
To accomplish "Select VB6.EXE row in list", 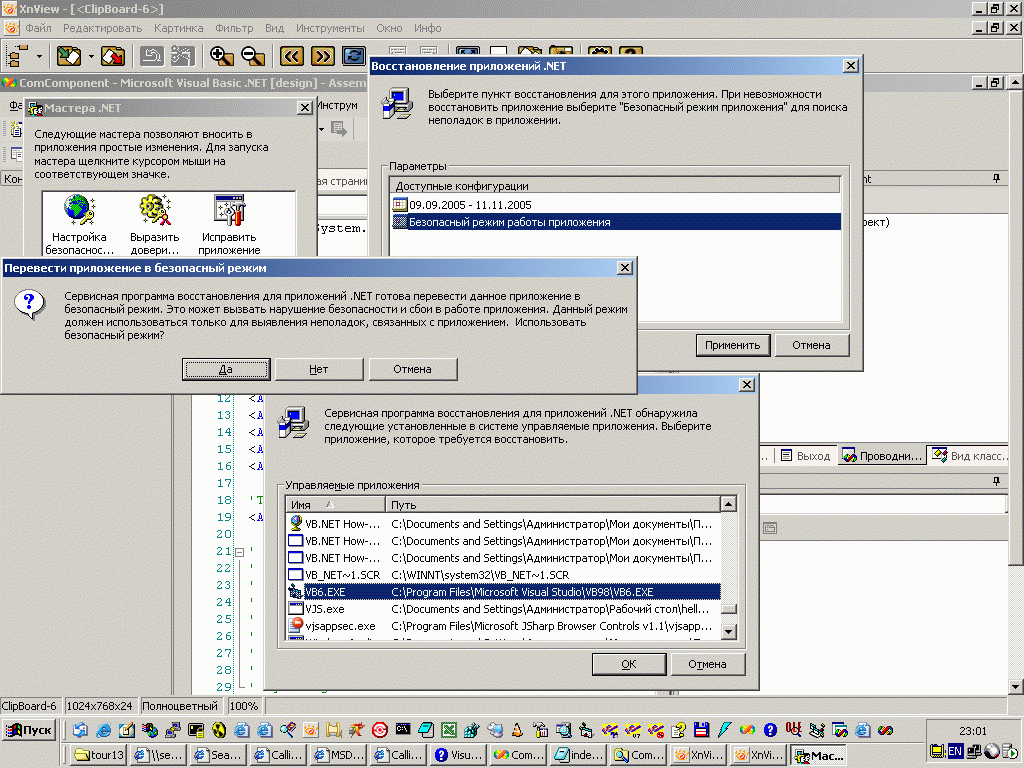I will coord(504,592).
